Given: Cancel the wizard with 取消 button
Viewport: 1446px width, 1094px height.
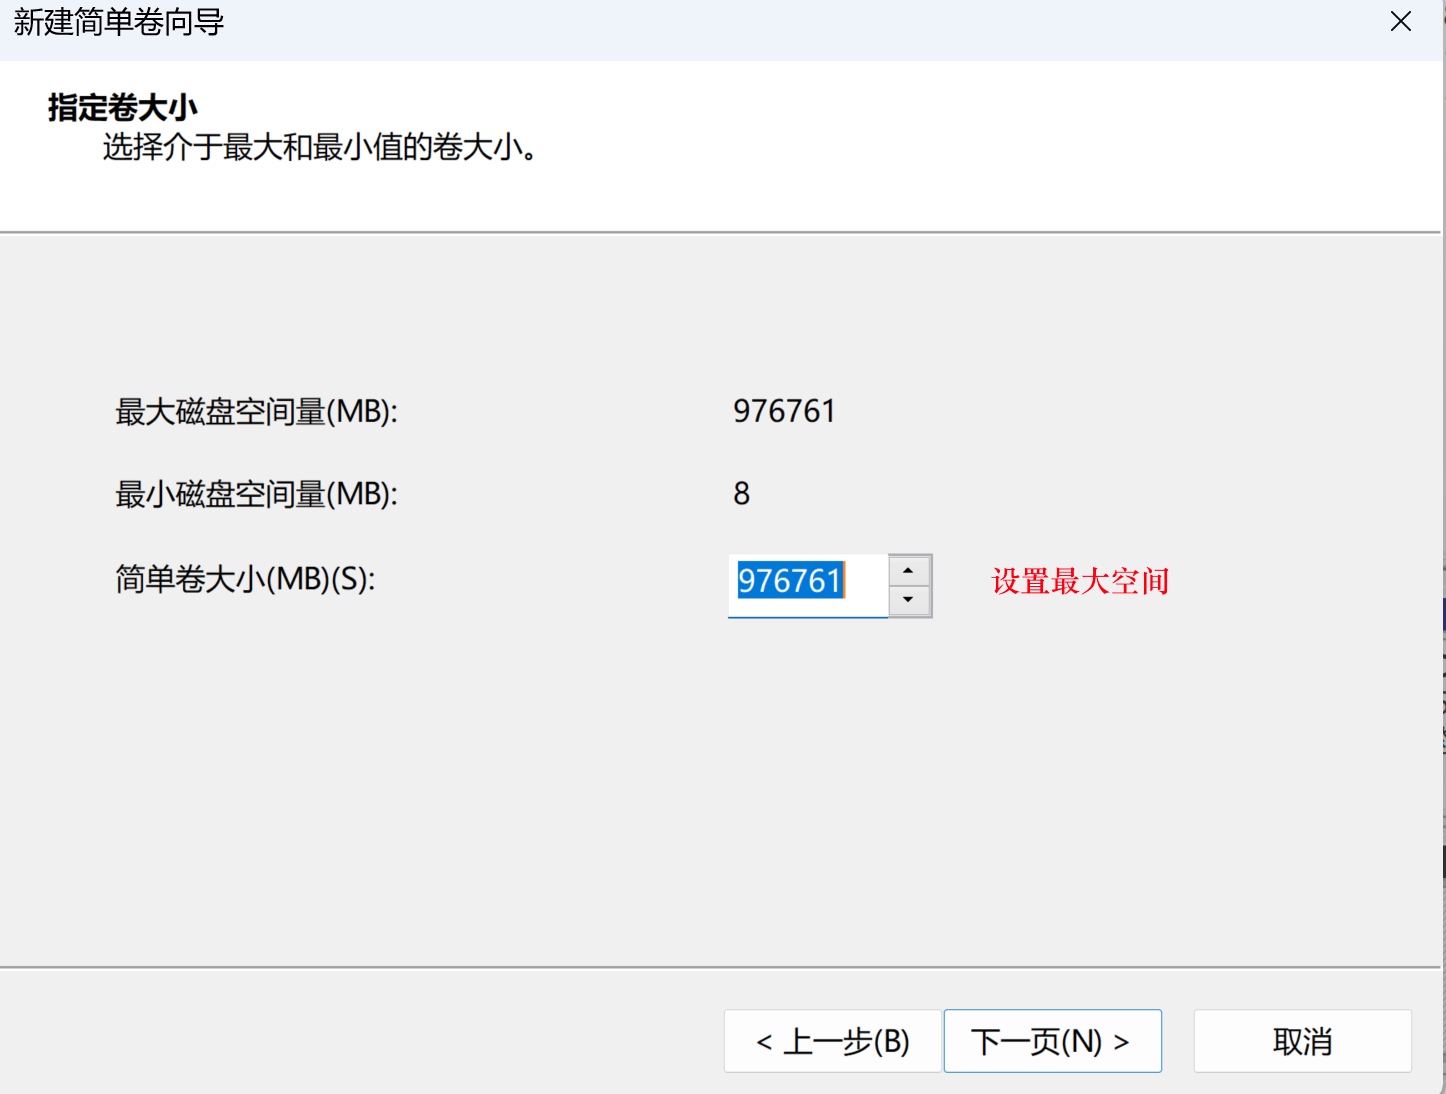Looking at the screenshot, I should [1302, 1041].
